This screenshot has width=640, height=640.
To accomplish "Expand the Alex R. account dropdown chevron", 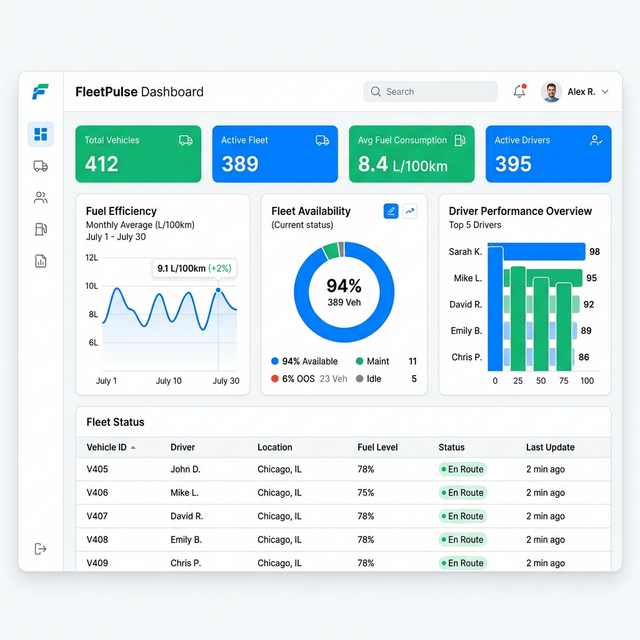I will pyautogui.click(x=604, y=92).
